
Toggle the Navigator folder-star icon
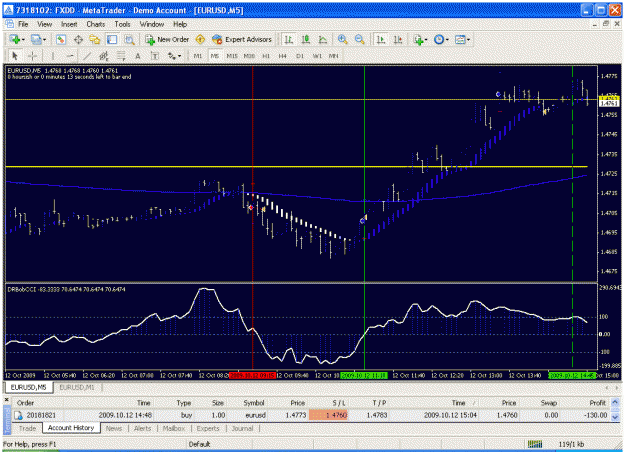pos(95,39)
